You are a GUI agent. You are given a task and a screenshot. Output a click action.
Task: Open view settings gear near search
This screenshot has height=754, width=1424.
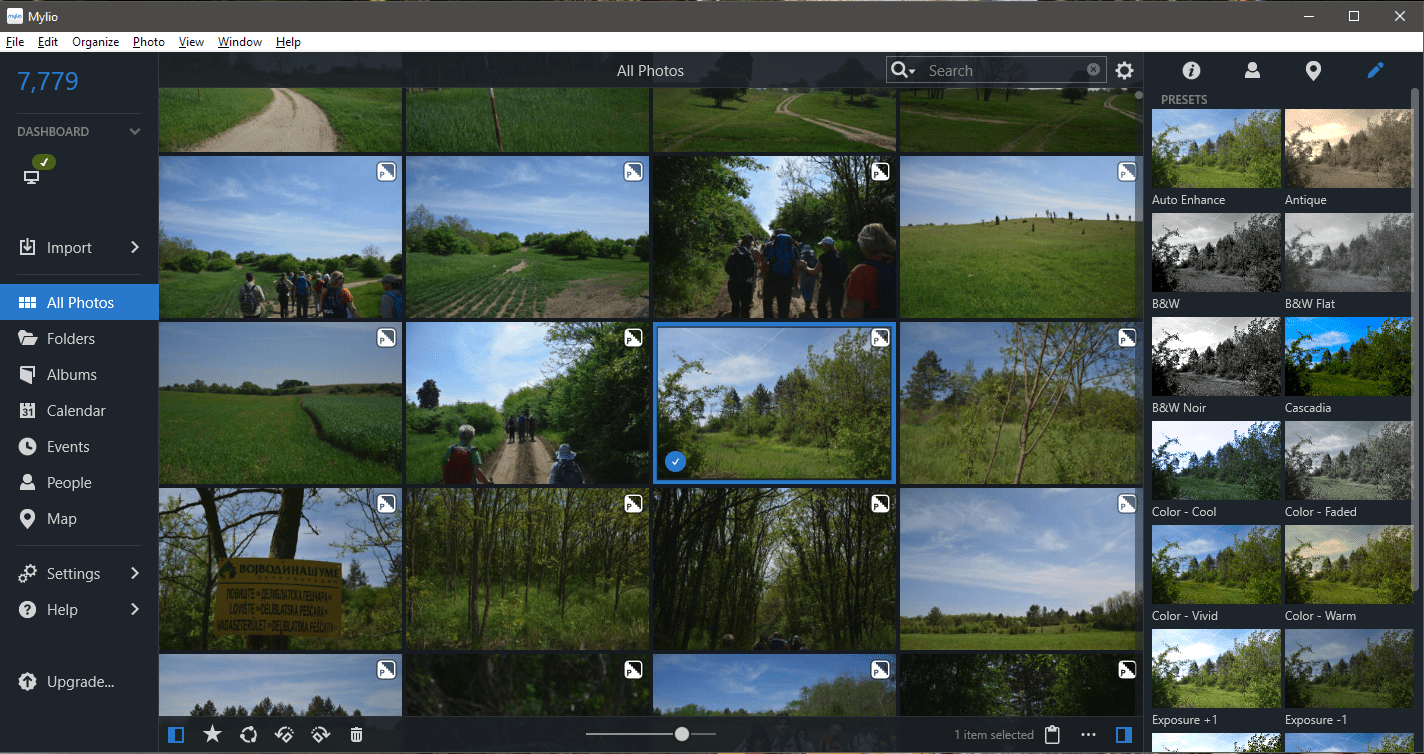pos(1125,70)
